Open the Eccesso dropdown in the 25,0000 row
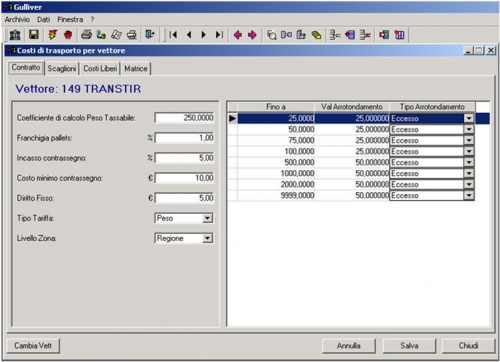The height and width of the screenshot is (362, 500). click(x=469, y=118)
